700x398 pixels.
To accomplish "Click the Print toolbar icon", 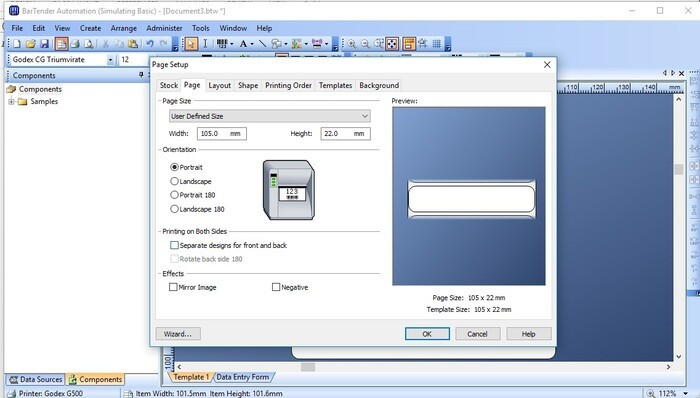I will 75,44.
